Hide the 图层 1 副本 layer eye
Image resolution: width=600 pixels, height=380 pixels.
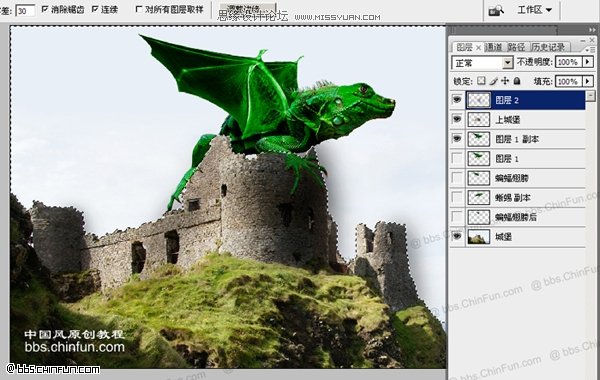457,139
